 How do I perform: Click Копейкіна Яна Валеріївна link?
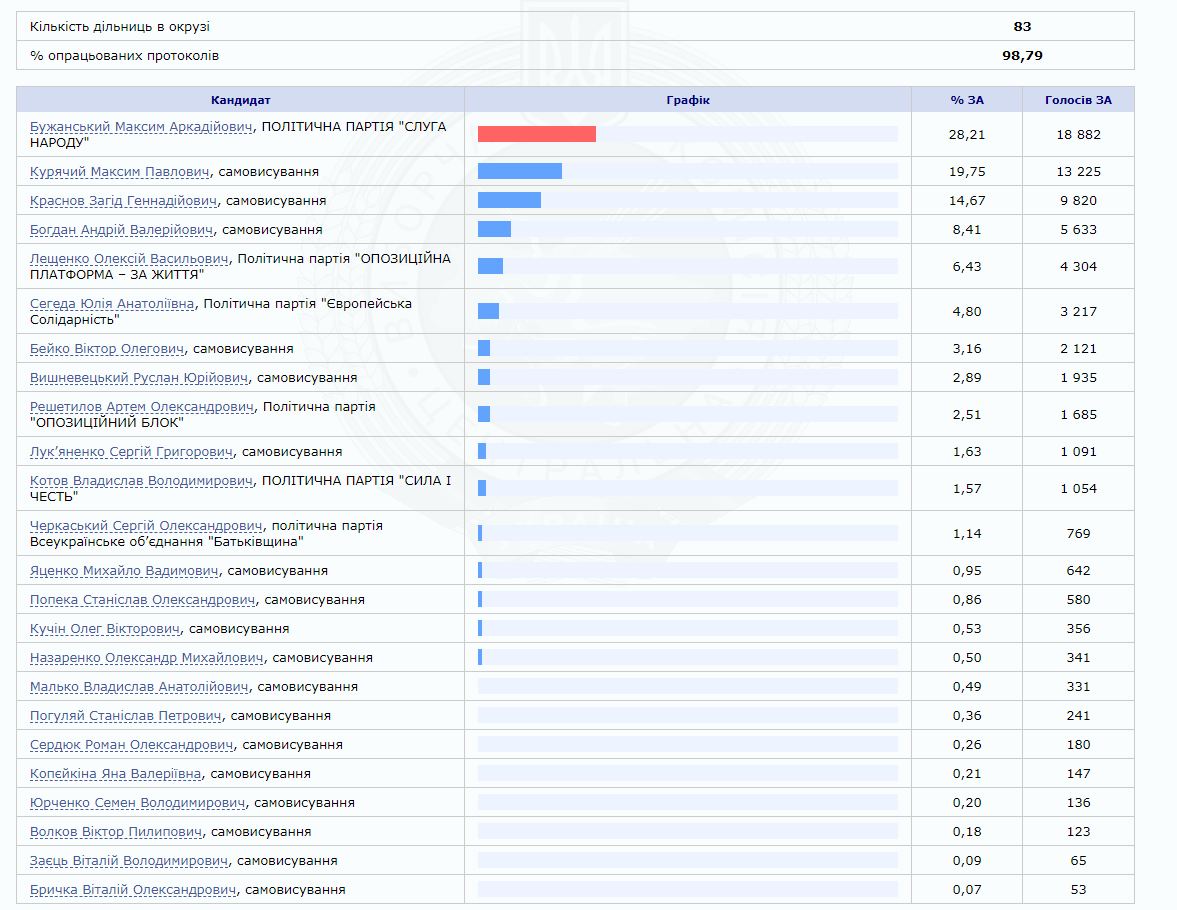(115, 774)
